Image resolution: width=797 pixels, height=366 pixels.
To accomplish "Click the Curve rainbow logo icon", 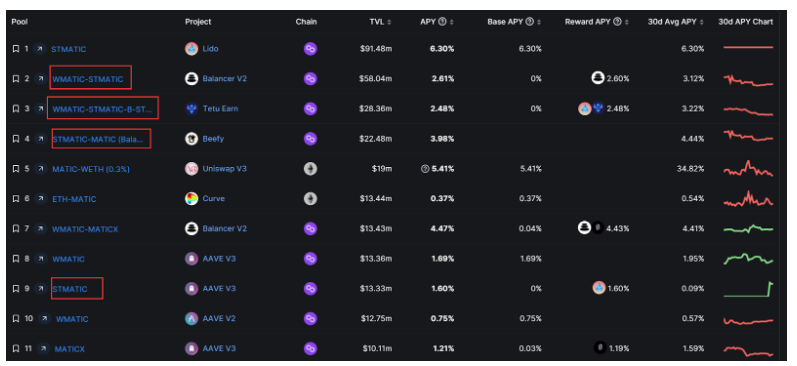I will click(x=191, y=199).
